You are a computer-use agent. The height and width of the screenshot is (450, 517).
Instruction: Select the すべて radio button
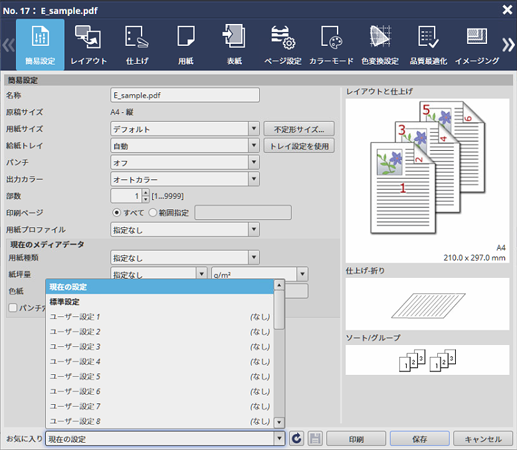coord(116,212)
